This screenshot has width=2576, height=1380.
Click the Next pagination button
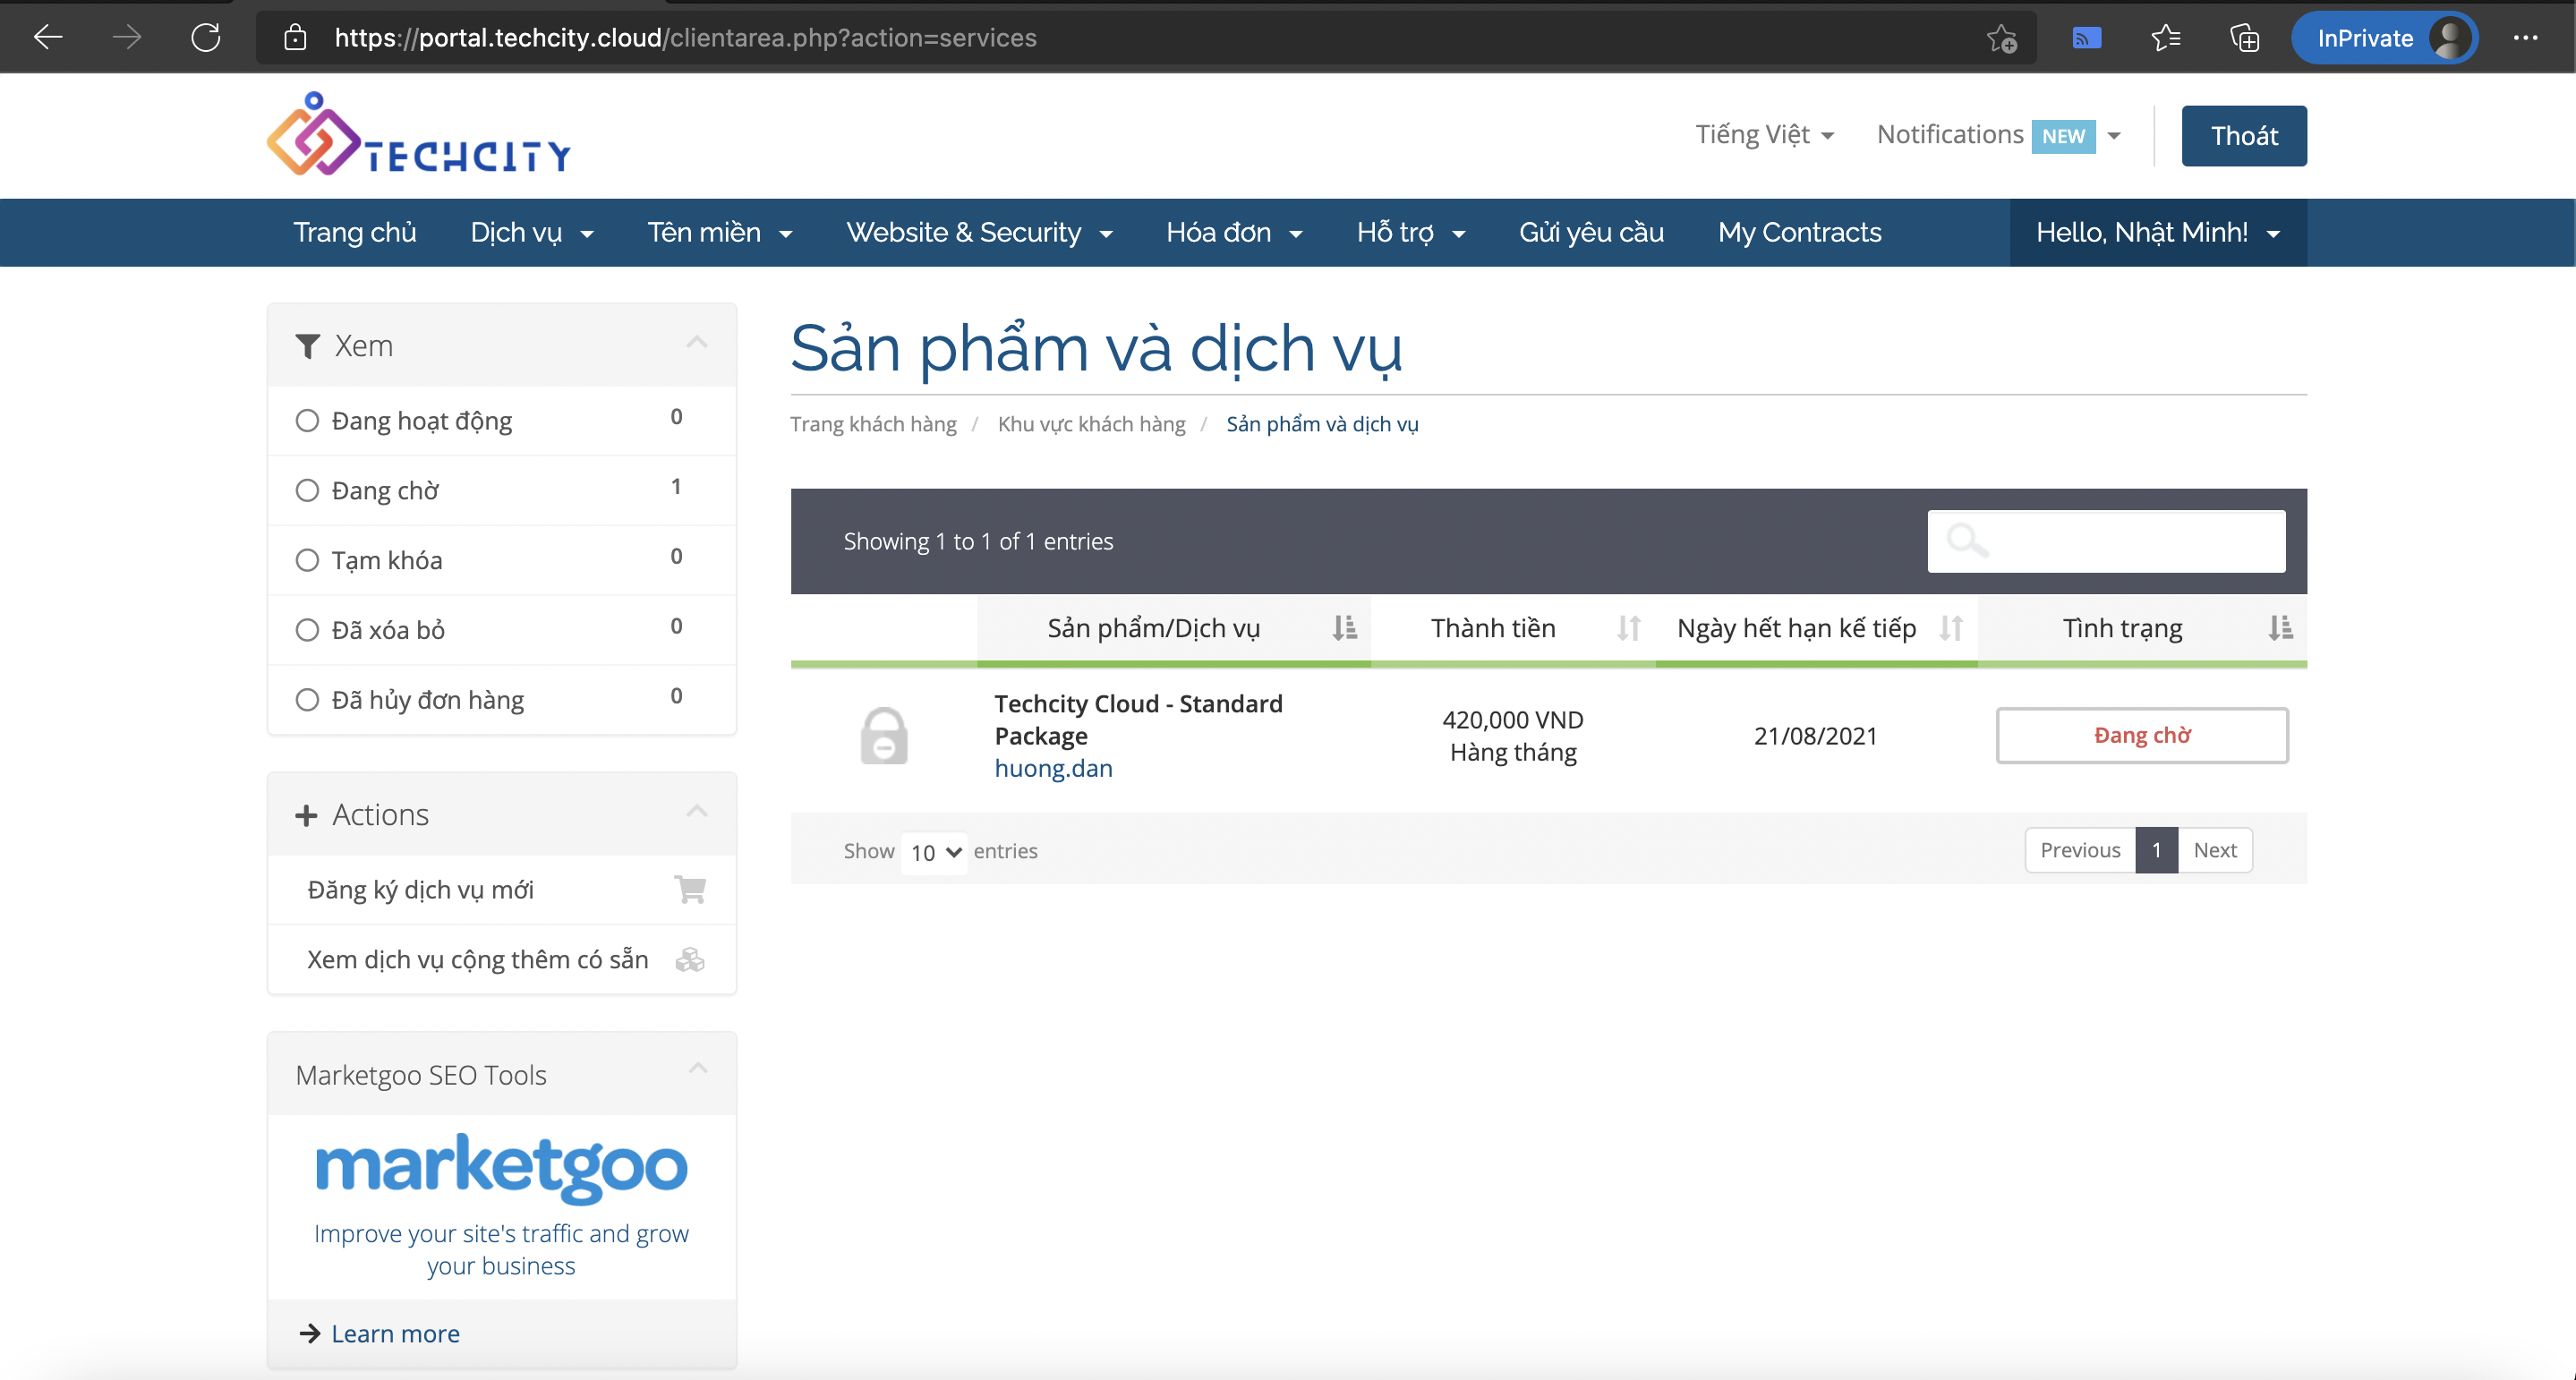click(2215, 850)
